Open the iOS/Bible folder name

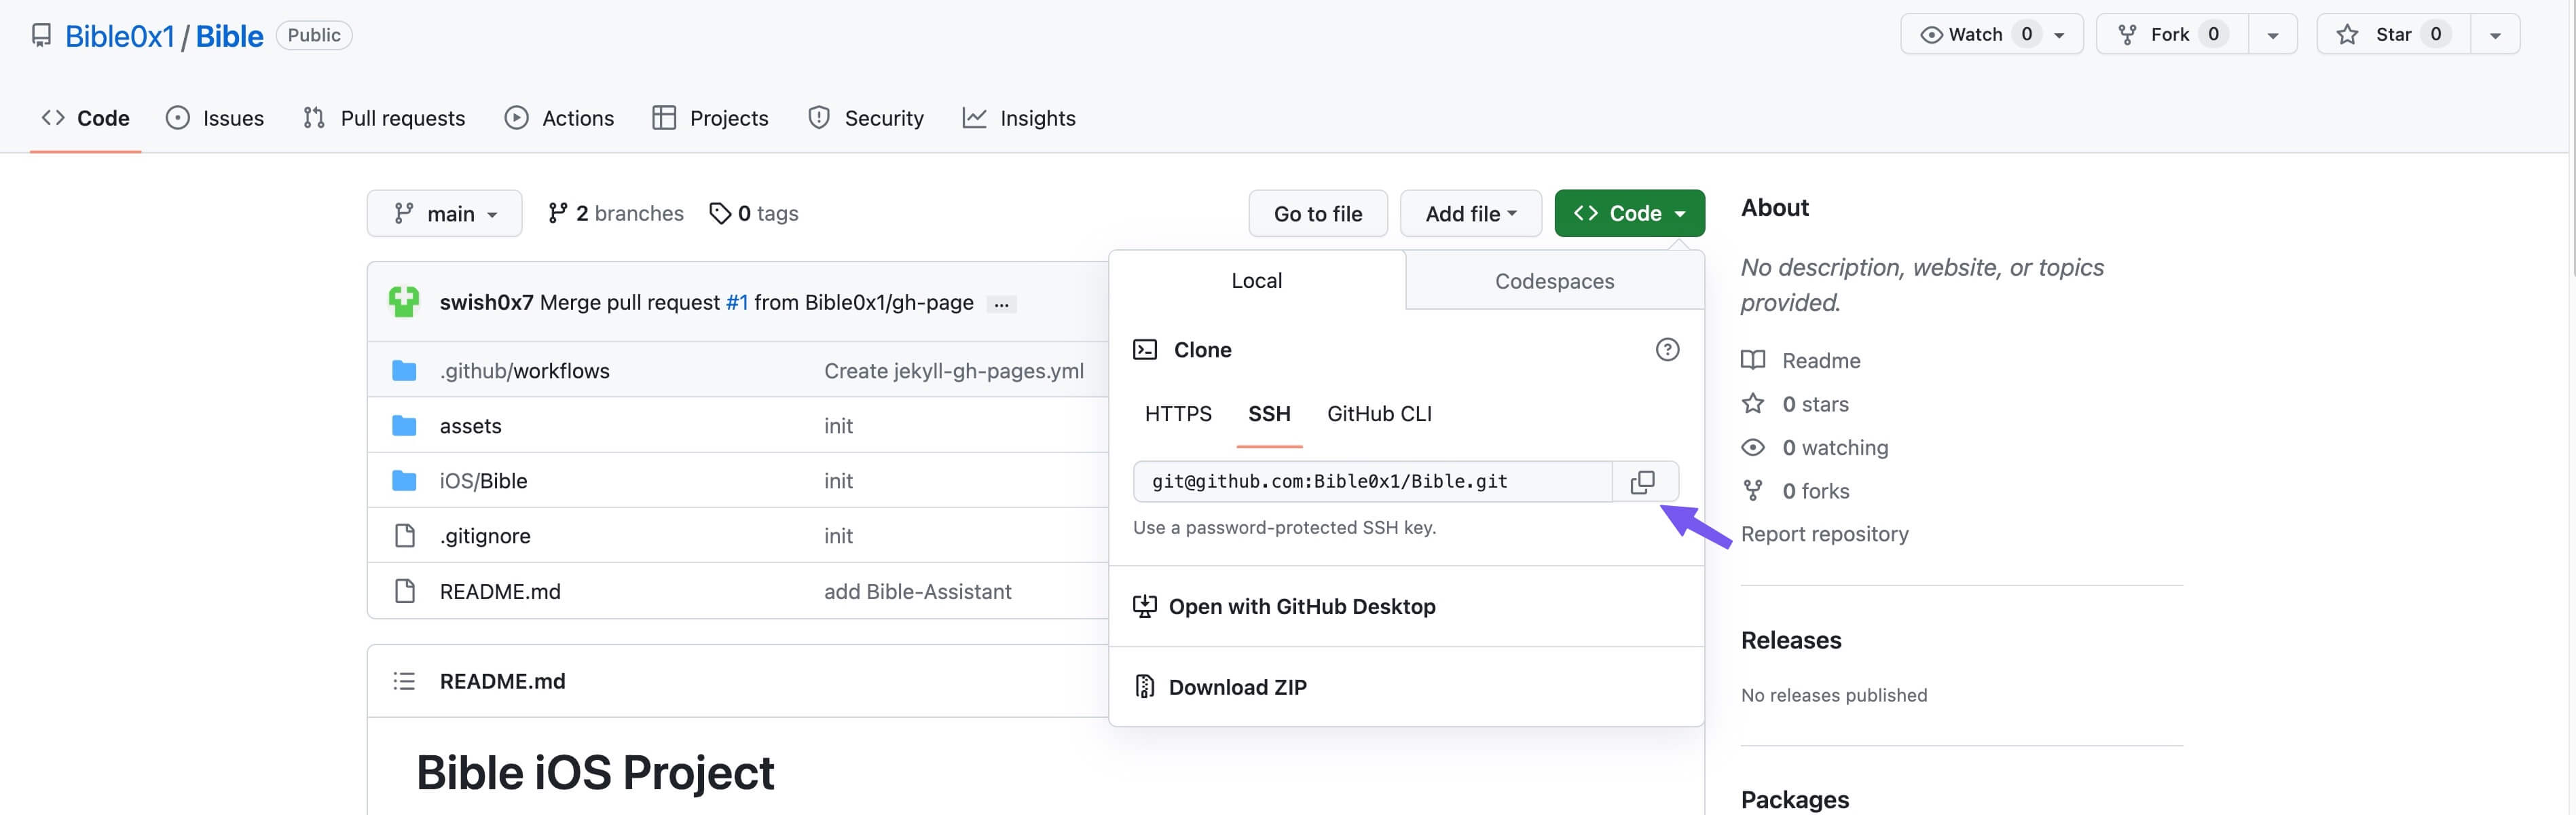484,481
